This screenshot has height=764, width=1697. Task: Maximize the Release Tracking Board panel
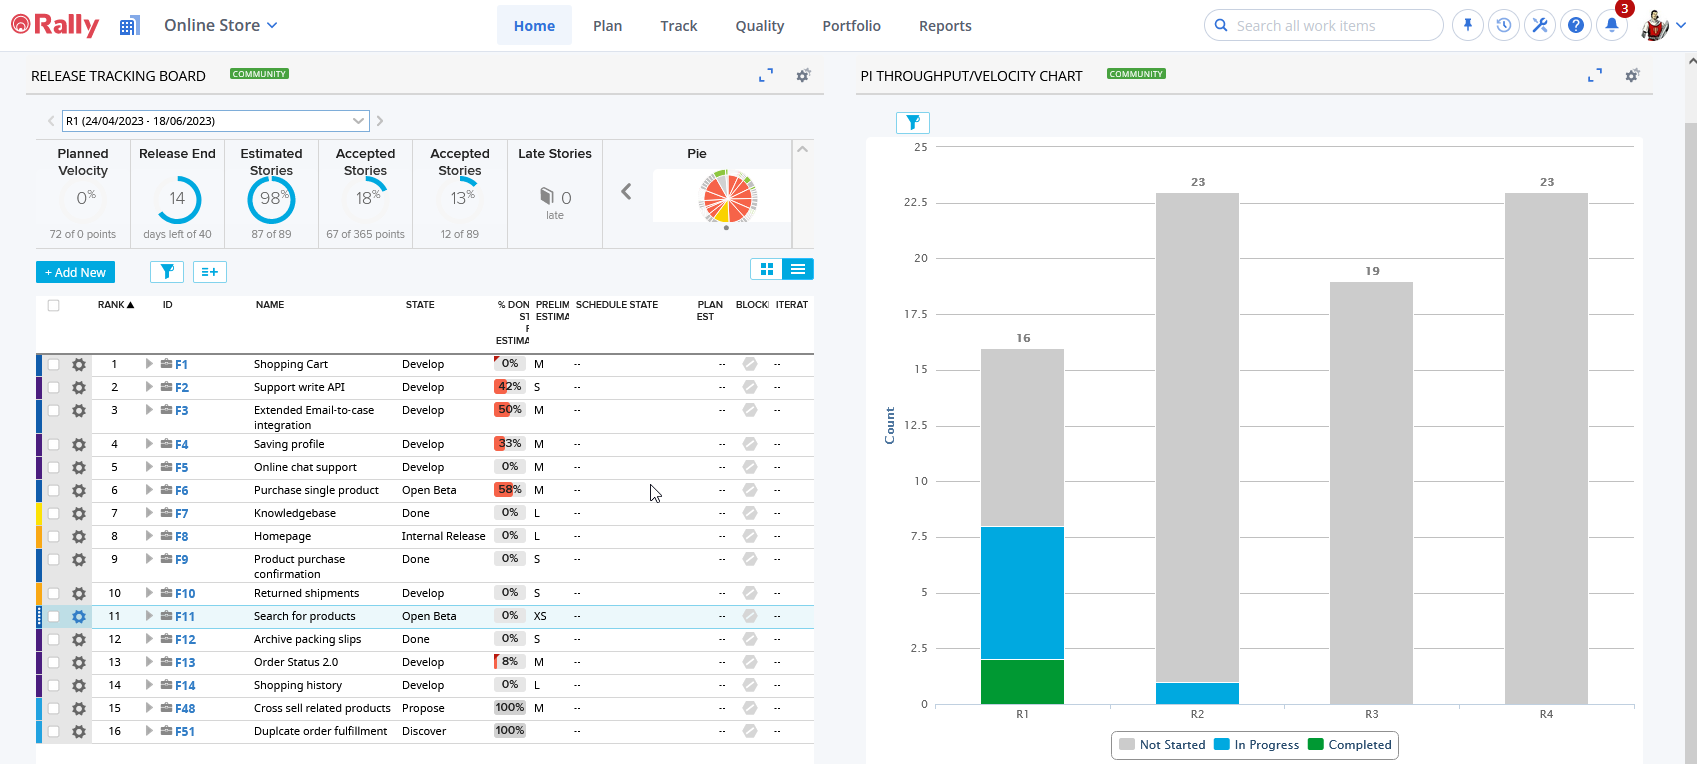[x=766, y=76]
